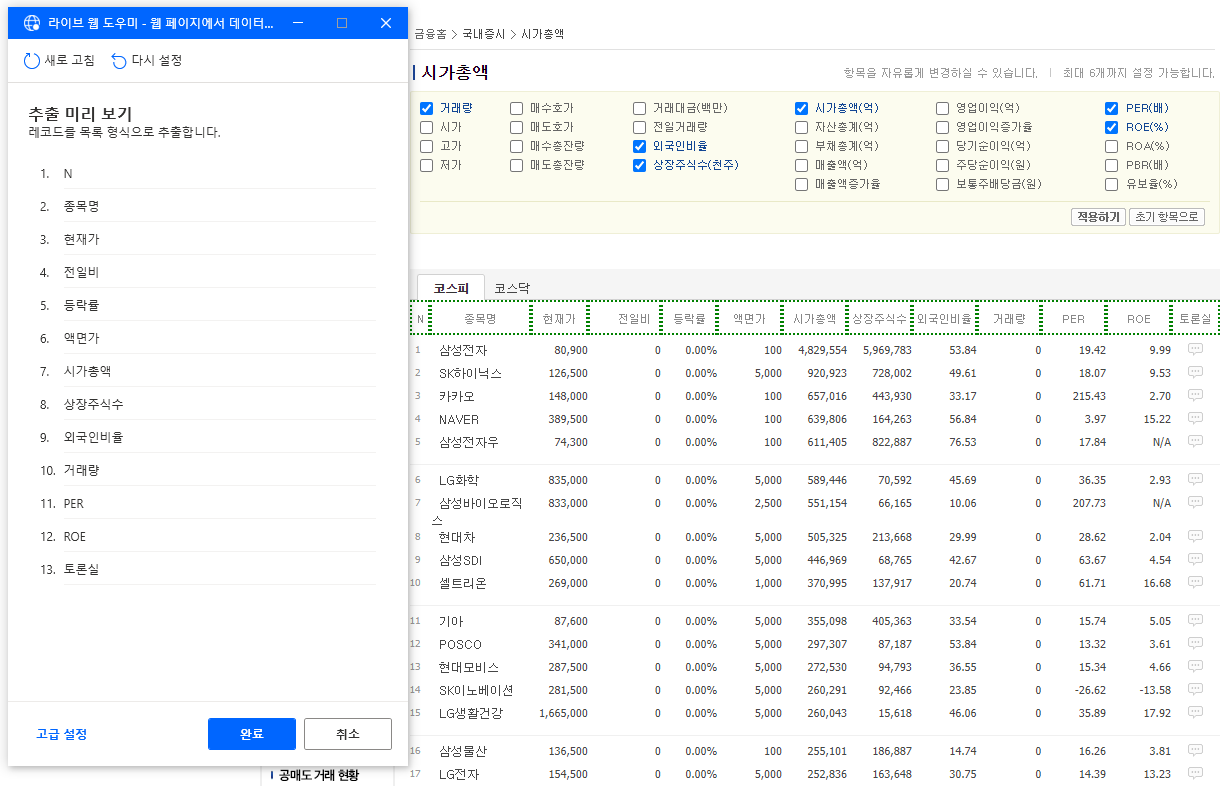Open discussion icon for LG화학 row
The height and width of the screenshot is (786, 1230).
(x=1195, y=480)
